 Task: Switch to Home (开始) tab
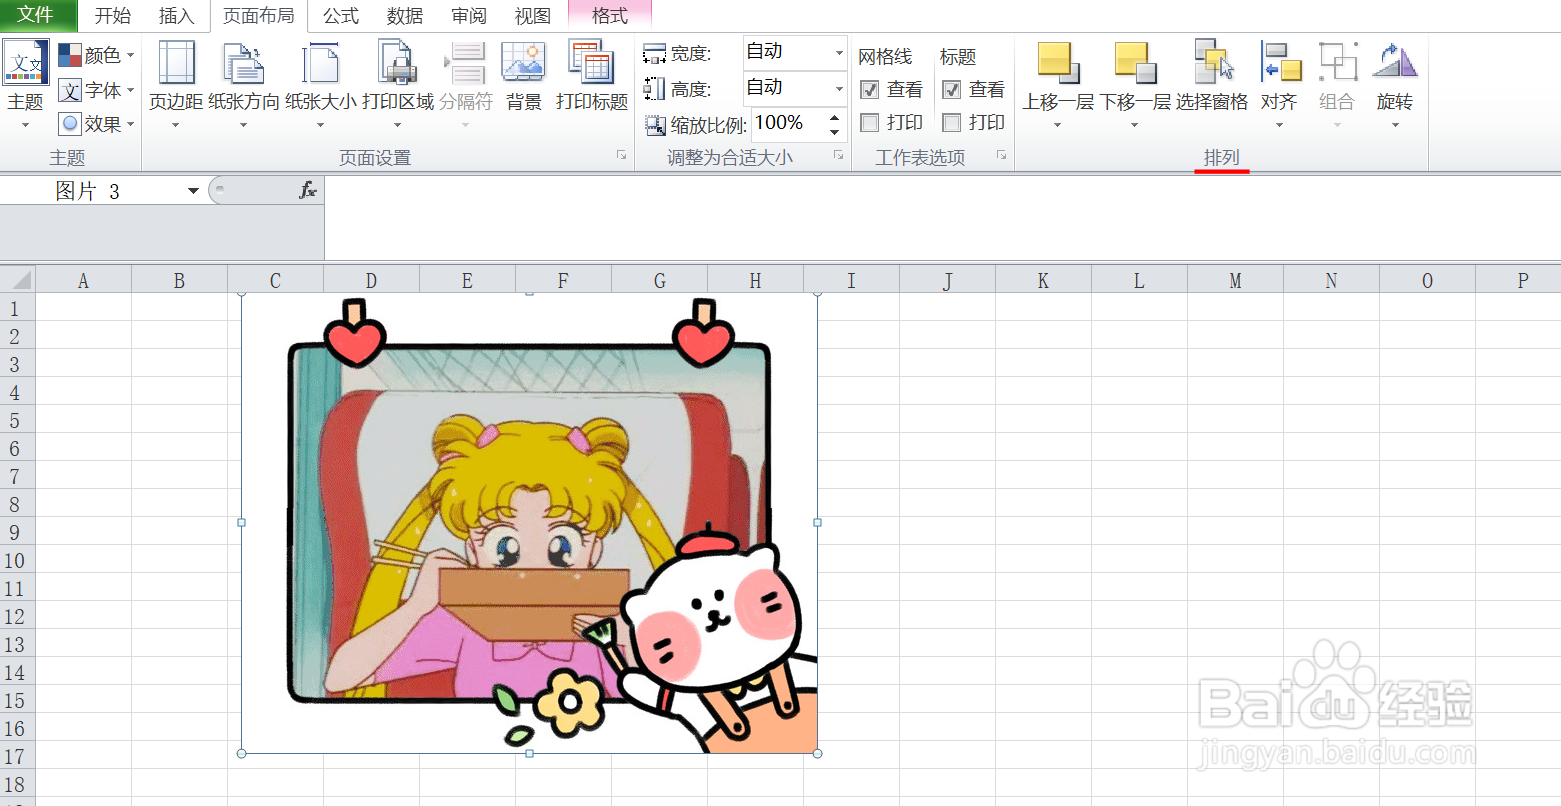pyautogui.click(x=113, y=16)
